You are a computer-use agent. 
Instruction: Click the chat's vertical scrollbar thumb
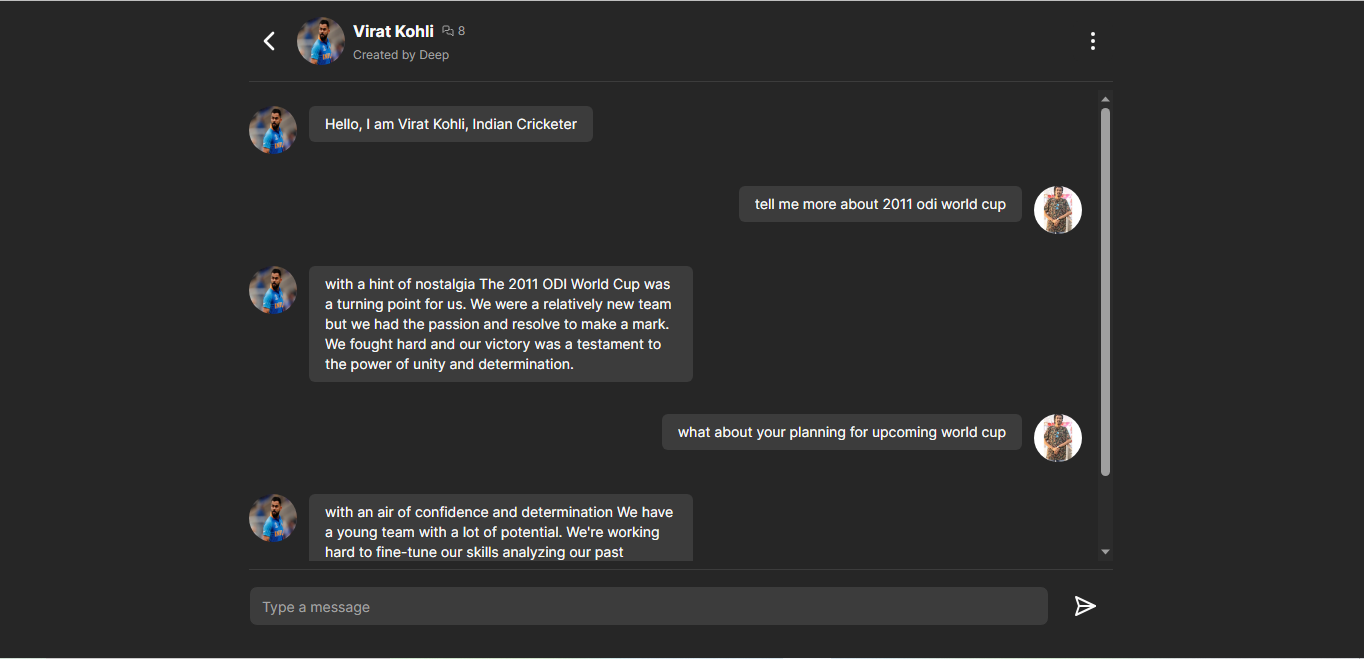pyautogui.click(x=1105, y=290)
